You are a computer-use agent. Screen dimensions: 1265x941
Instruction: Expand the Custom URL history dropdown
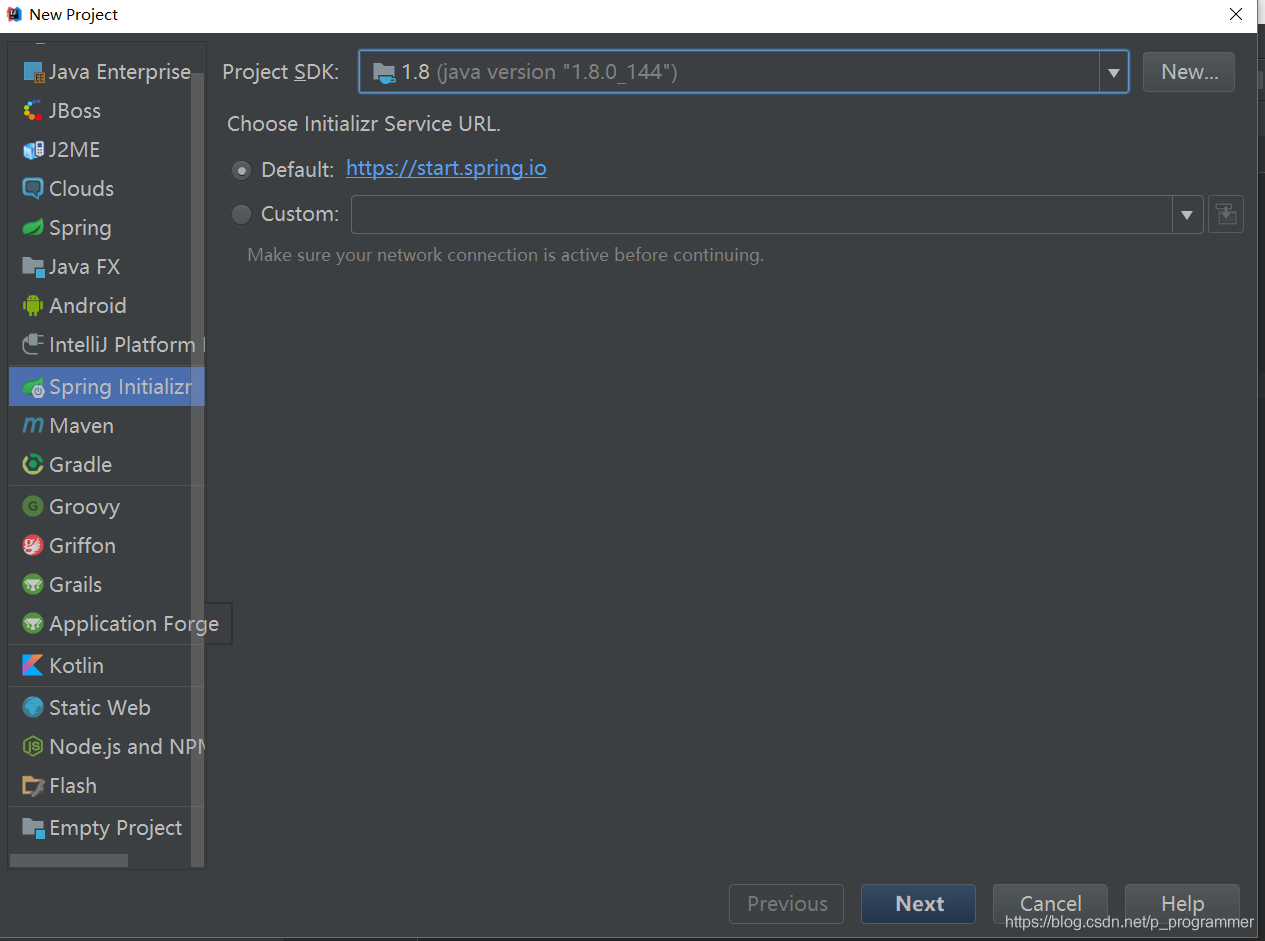pyautogui.click(x=1187, y=214)
